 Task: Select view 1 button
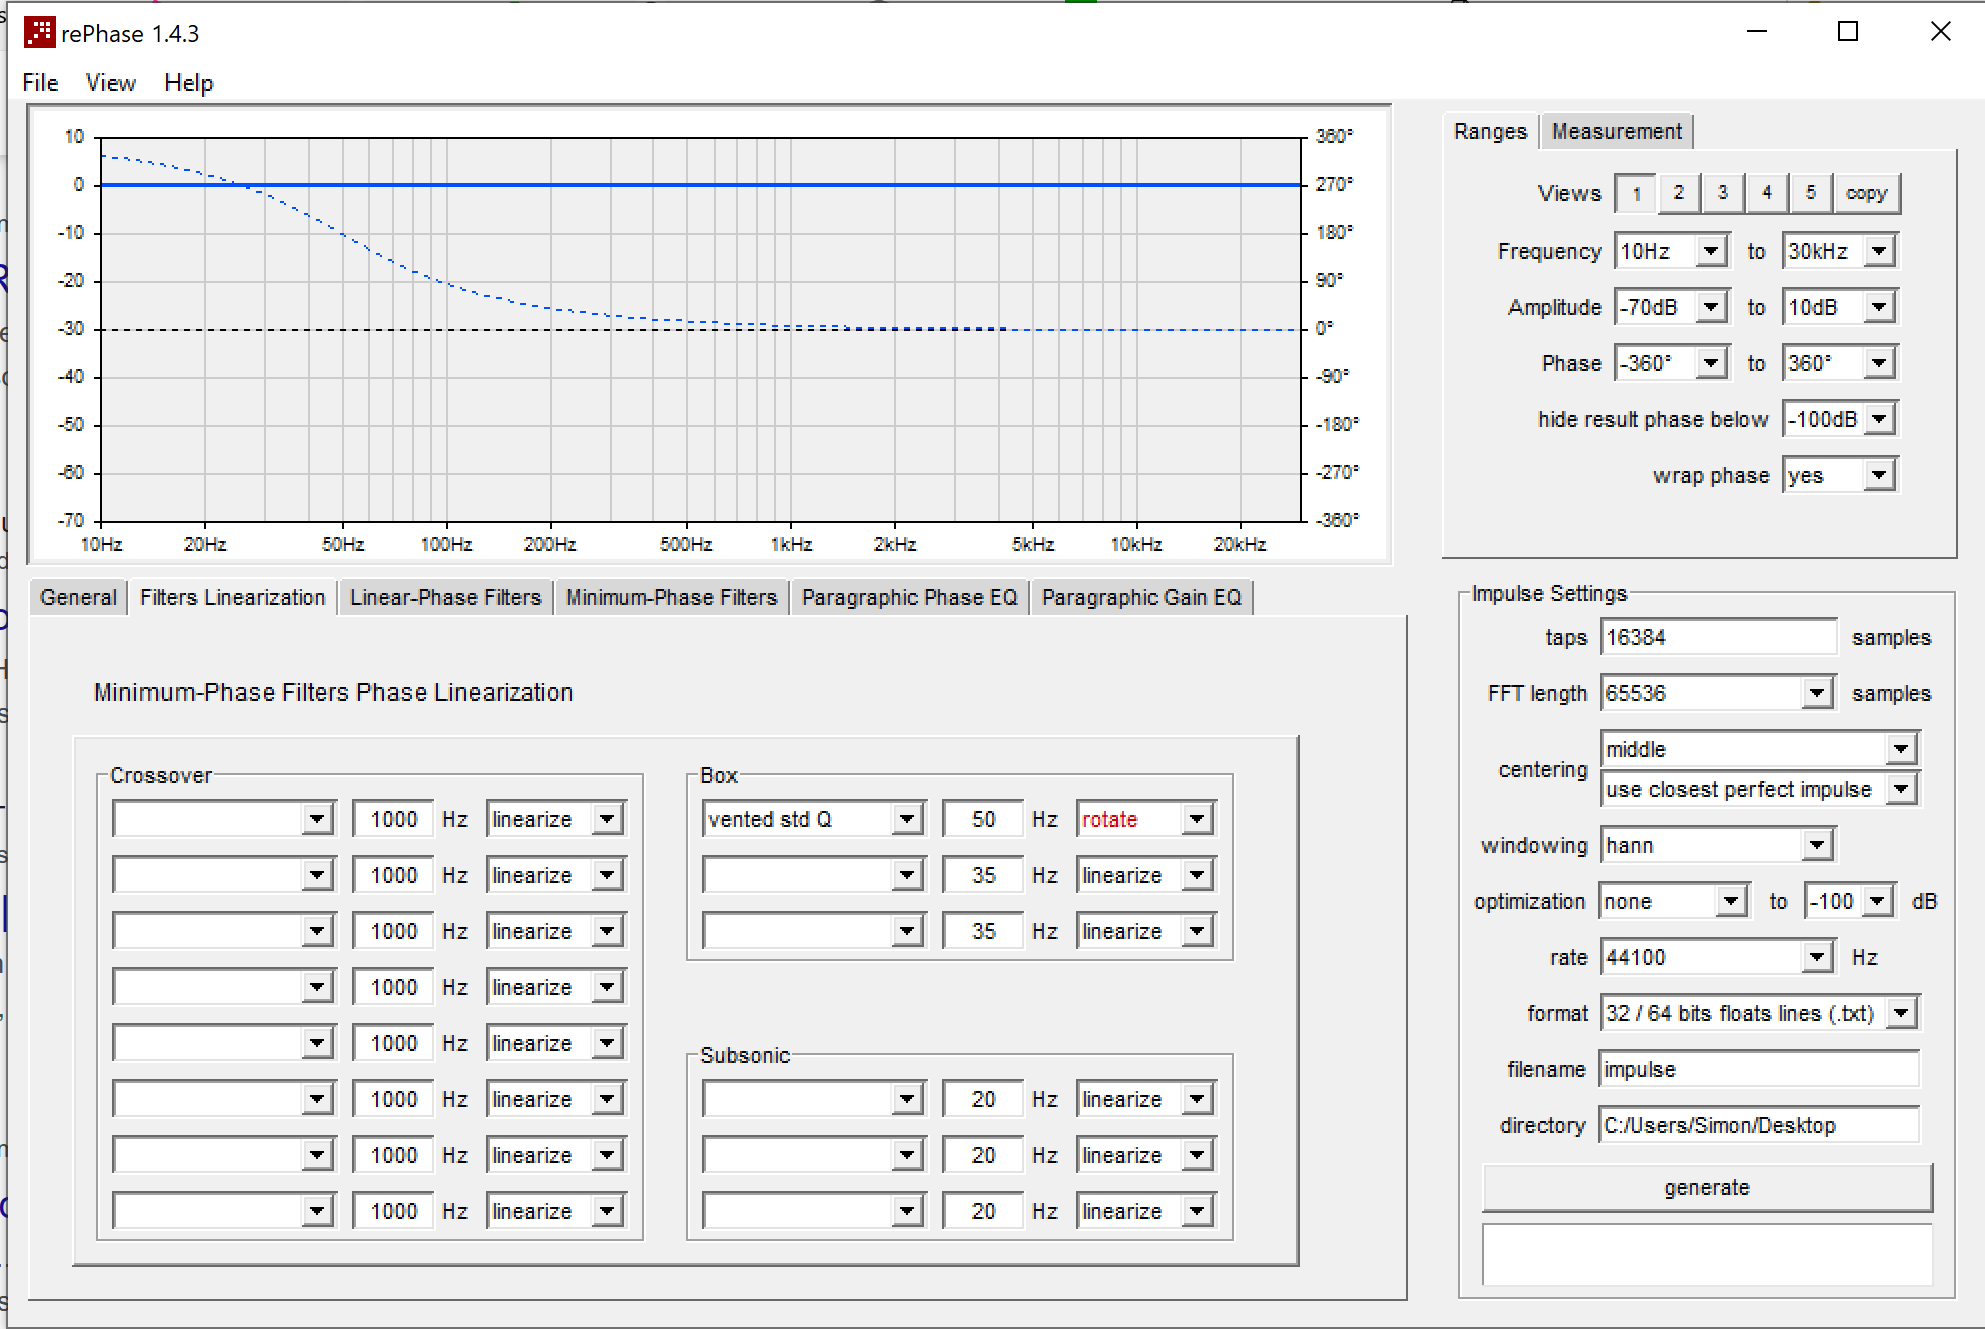(1636, 193)
